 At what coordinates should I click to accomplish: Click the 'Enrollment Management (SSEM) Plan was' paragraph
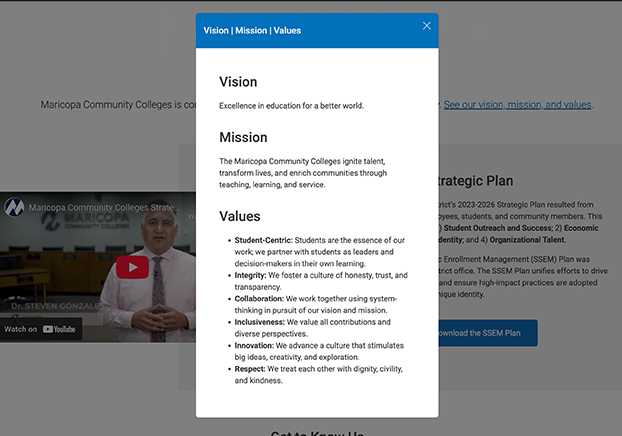(x=523, y=277)
